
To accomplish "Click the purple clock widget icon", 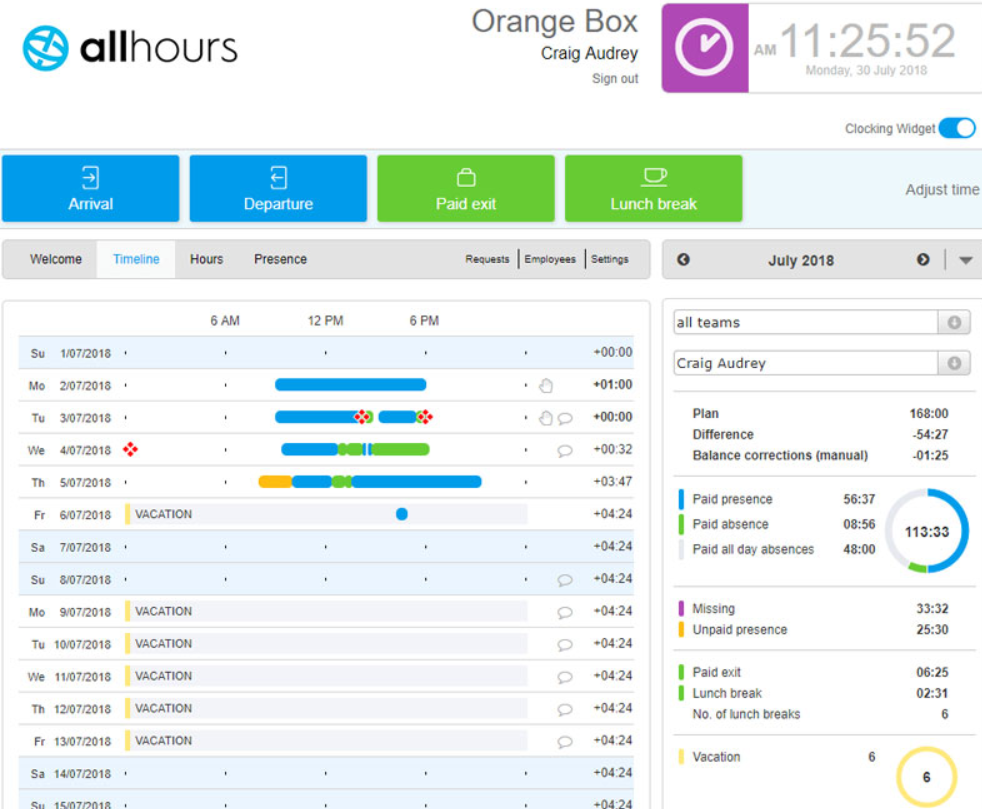I will tap(706, 48).
